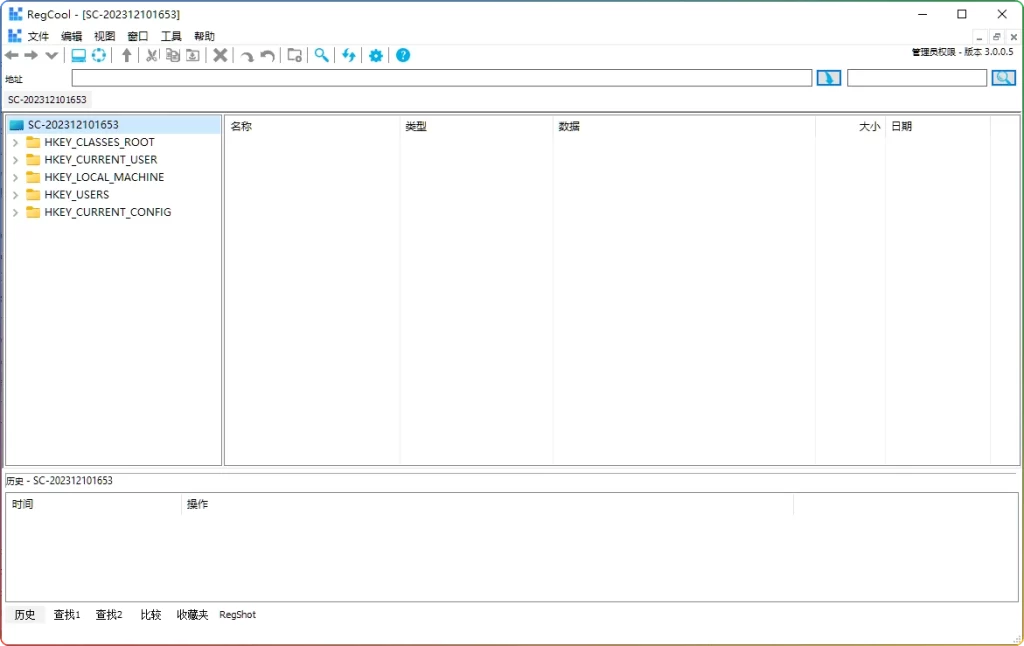Switch to the RegShot tab
Viewport: 1024px width, 646px height.
tap(237, 614)
